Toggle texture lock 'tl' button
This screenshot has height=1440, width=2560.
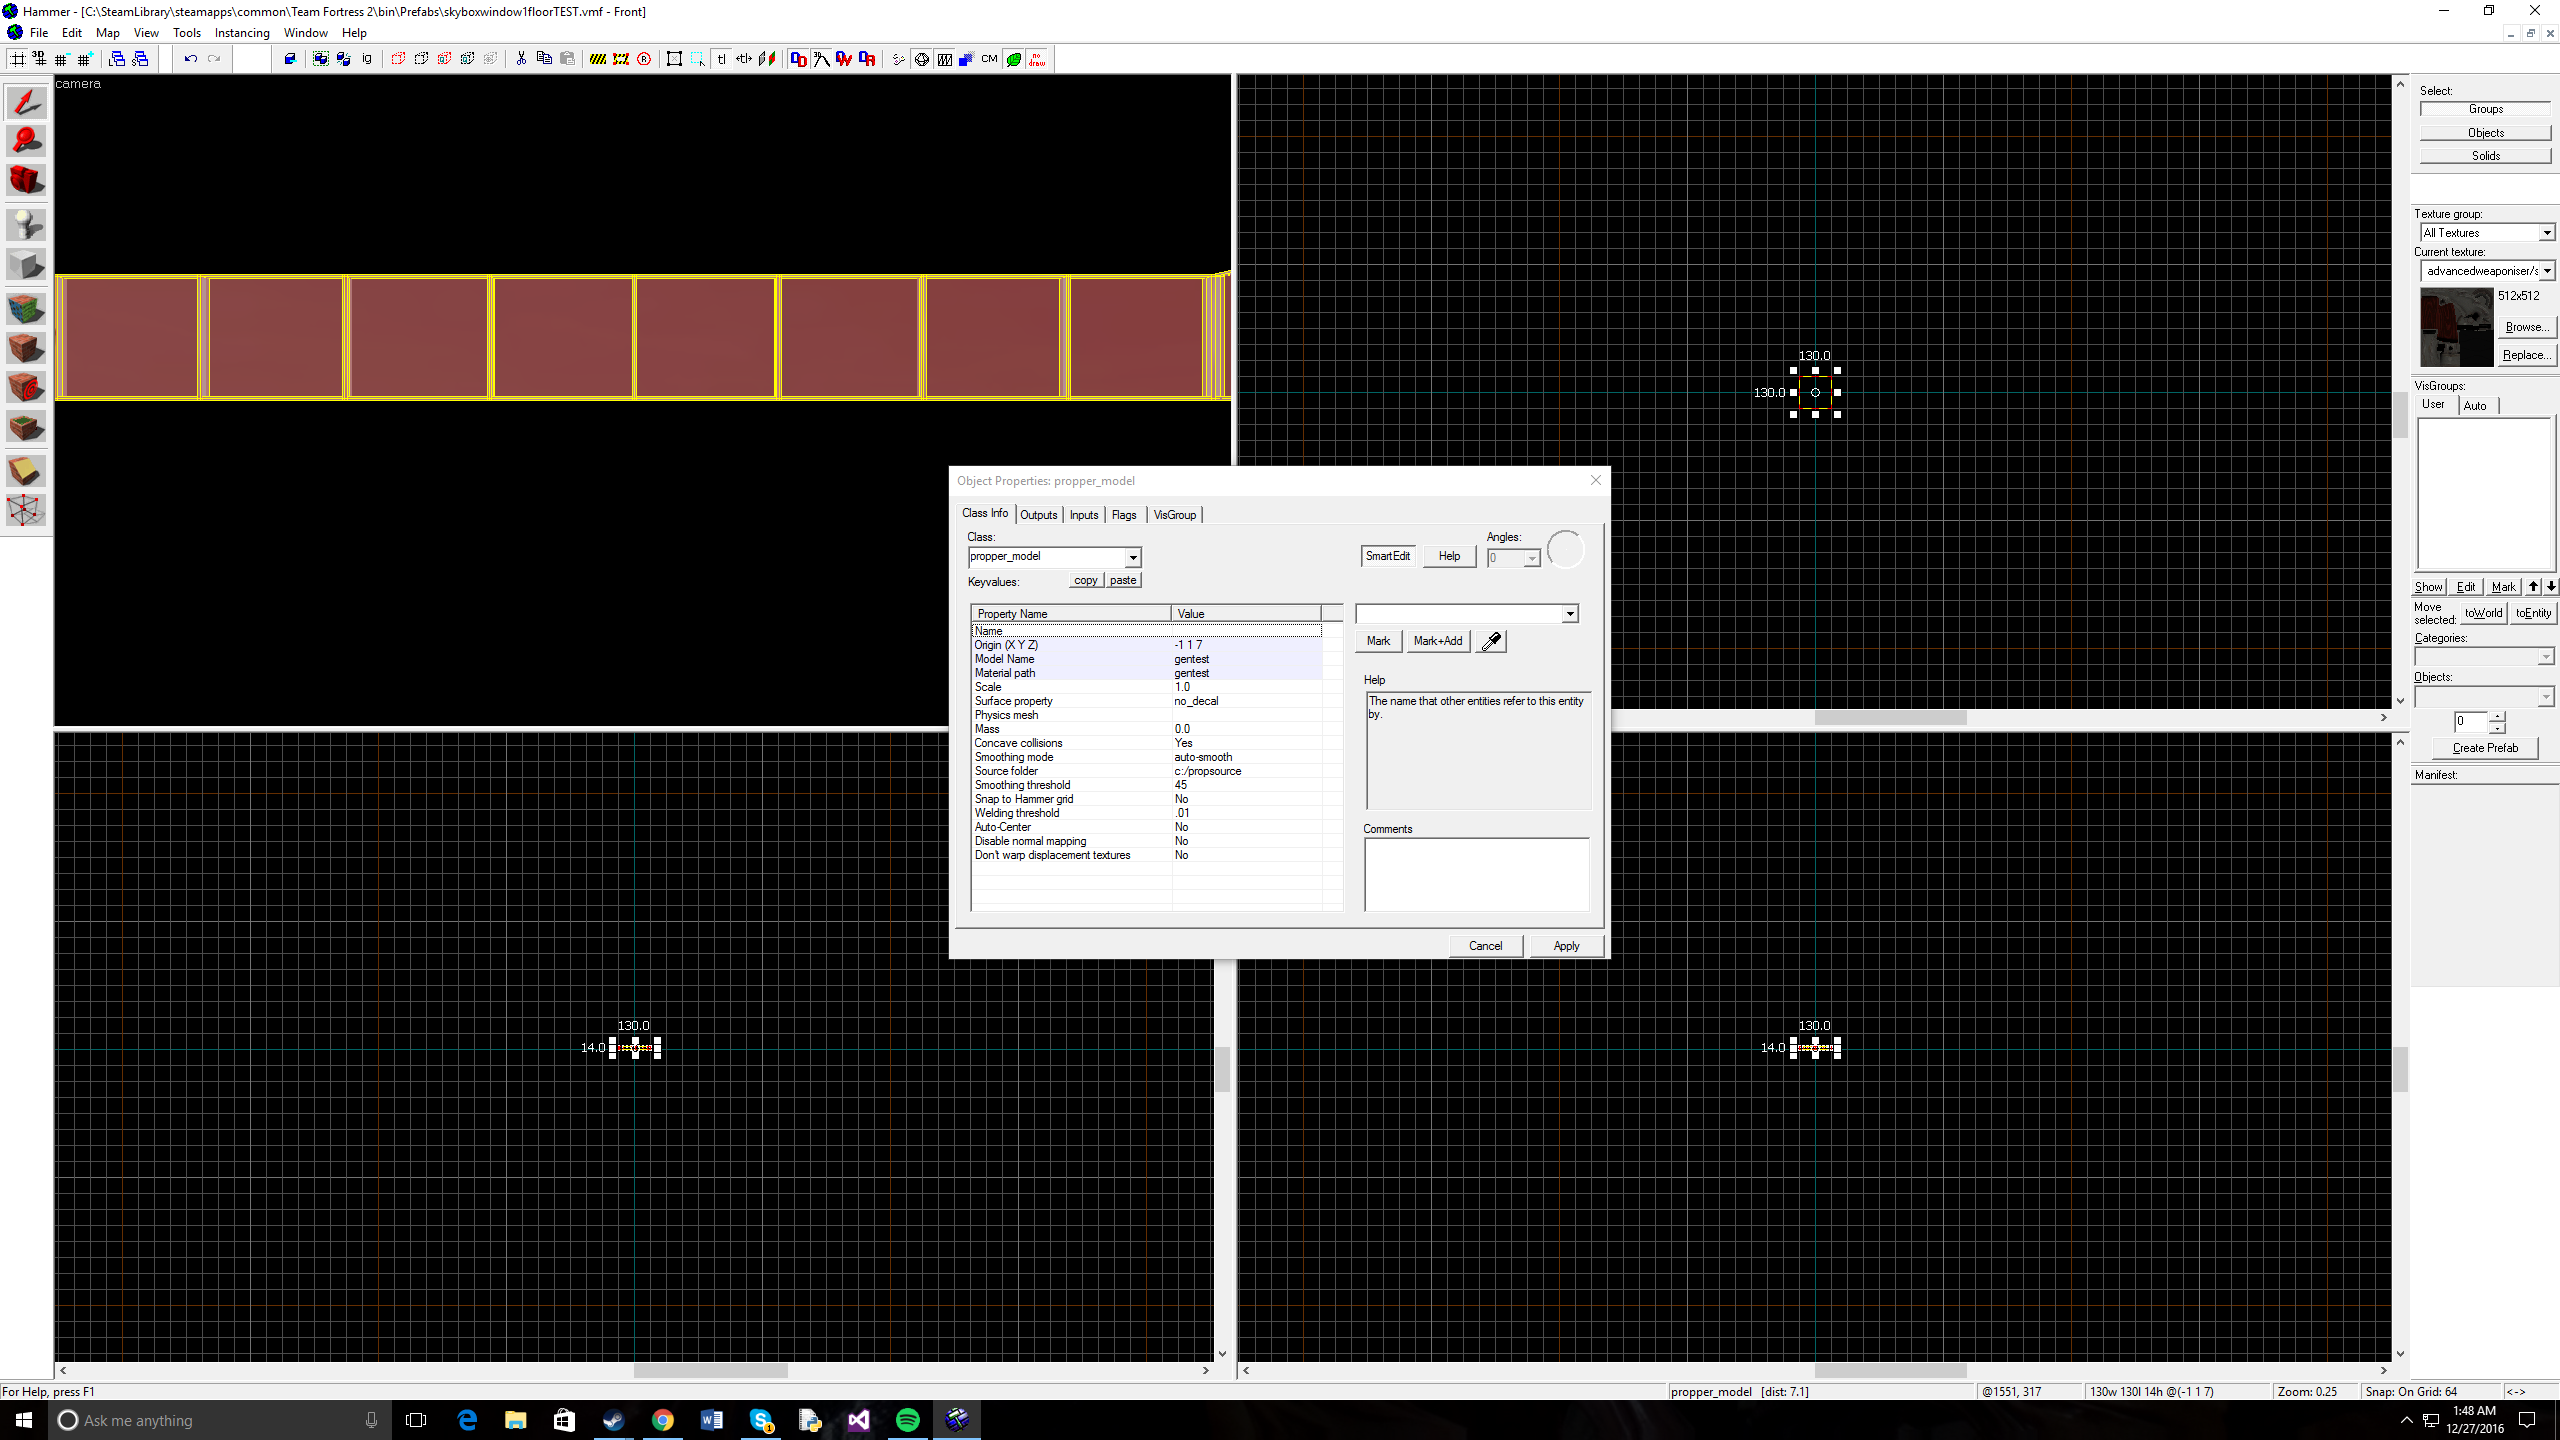(721, 59)
